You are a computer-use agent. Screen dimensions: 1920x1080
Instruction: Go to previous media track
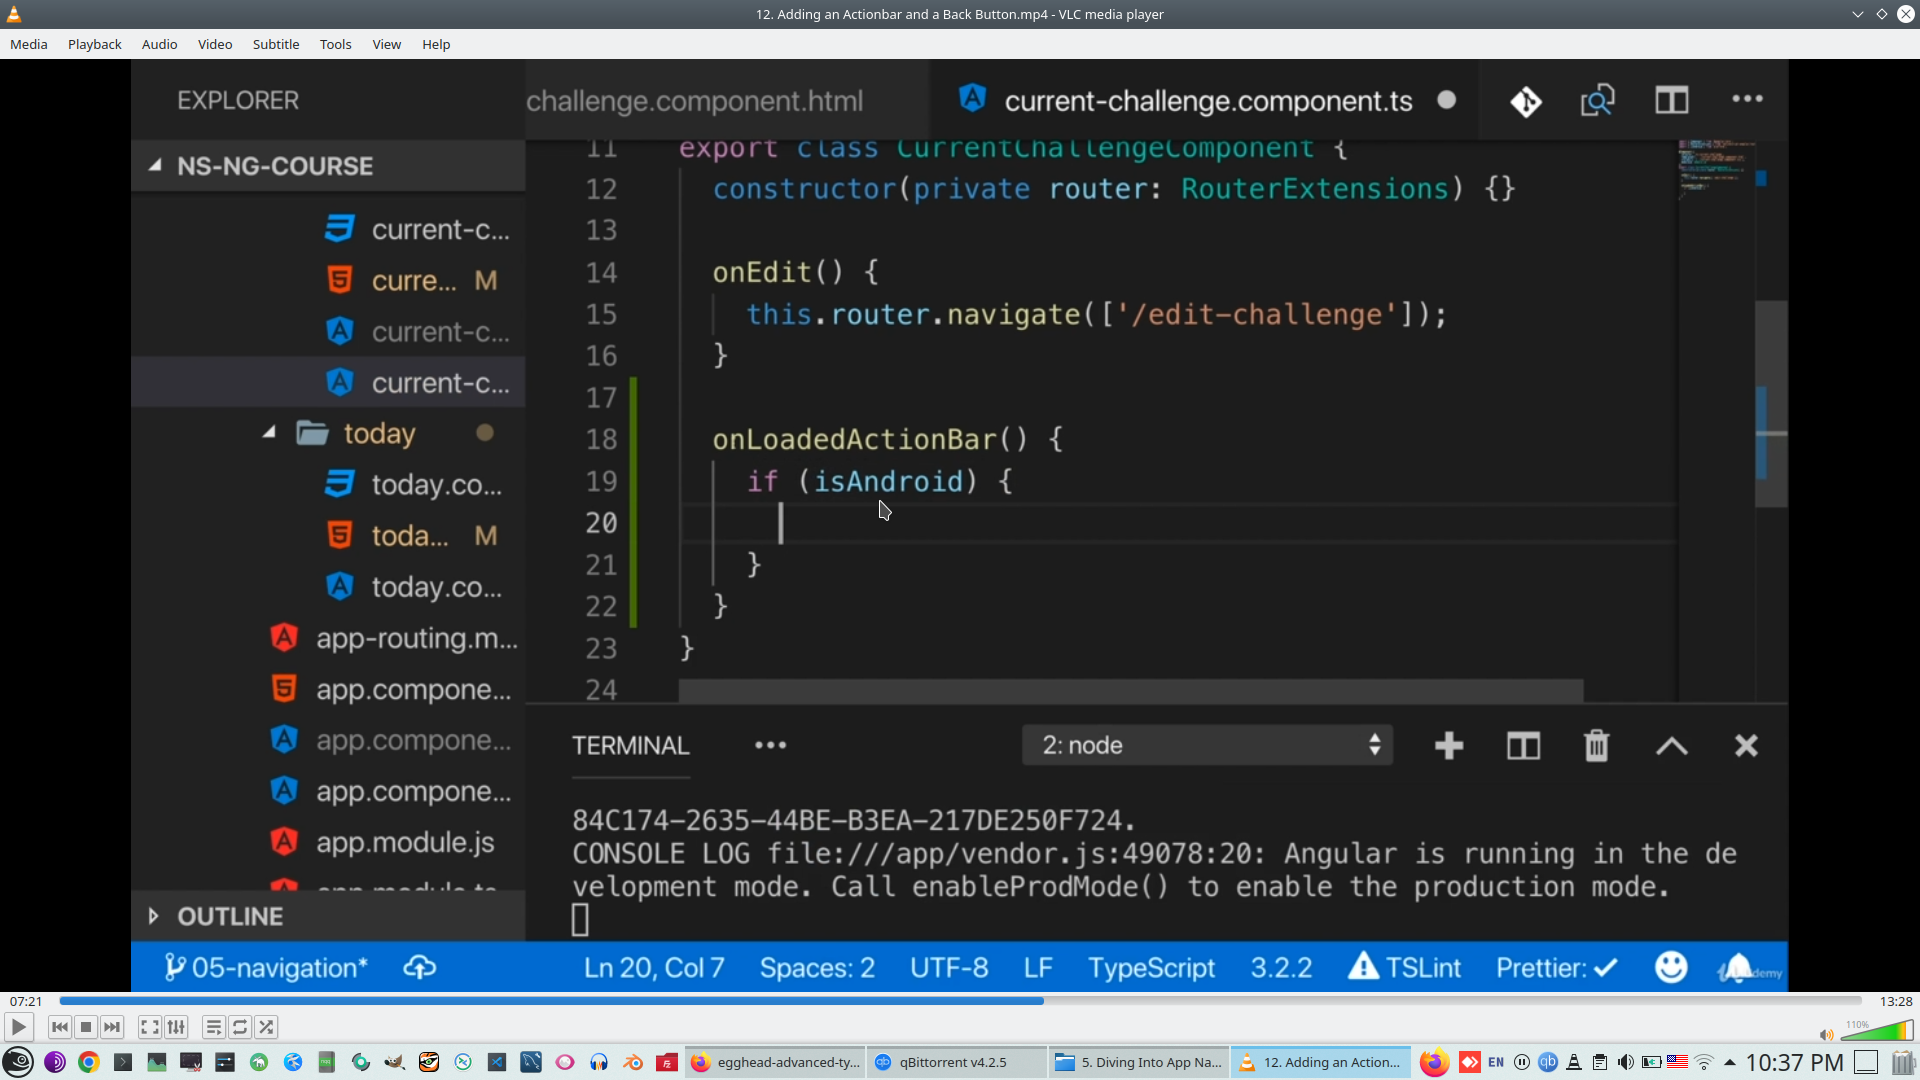tap(60, 1027)
